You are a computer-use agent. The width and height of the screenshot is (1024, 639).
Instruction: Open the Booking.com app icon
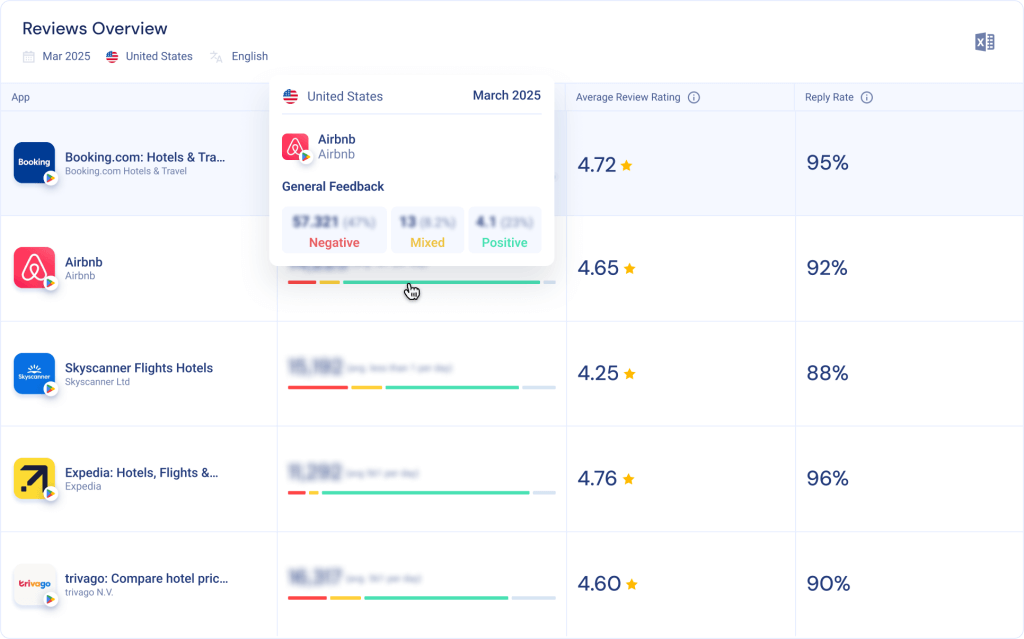[34, 162]
